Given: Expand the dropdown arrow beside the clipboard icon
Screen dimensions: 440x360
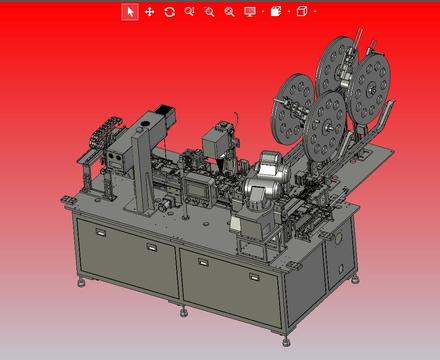Looking at the screenshot, I should point(289,12).
